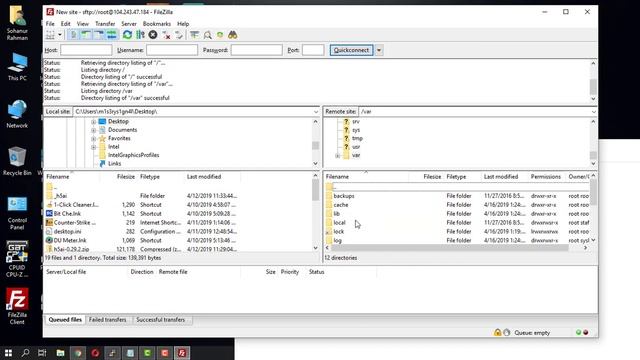Select the backups folder in remote list
640x360 pixels.
click(x=344, y=196)
